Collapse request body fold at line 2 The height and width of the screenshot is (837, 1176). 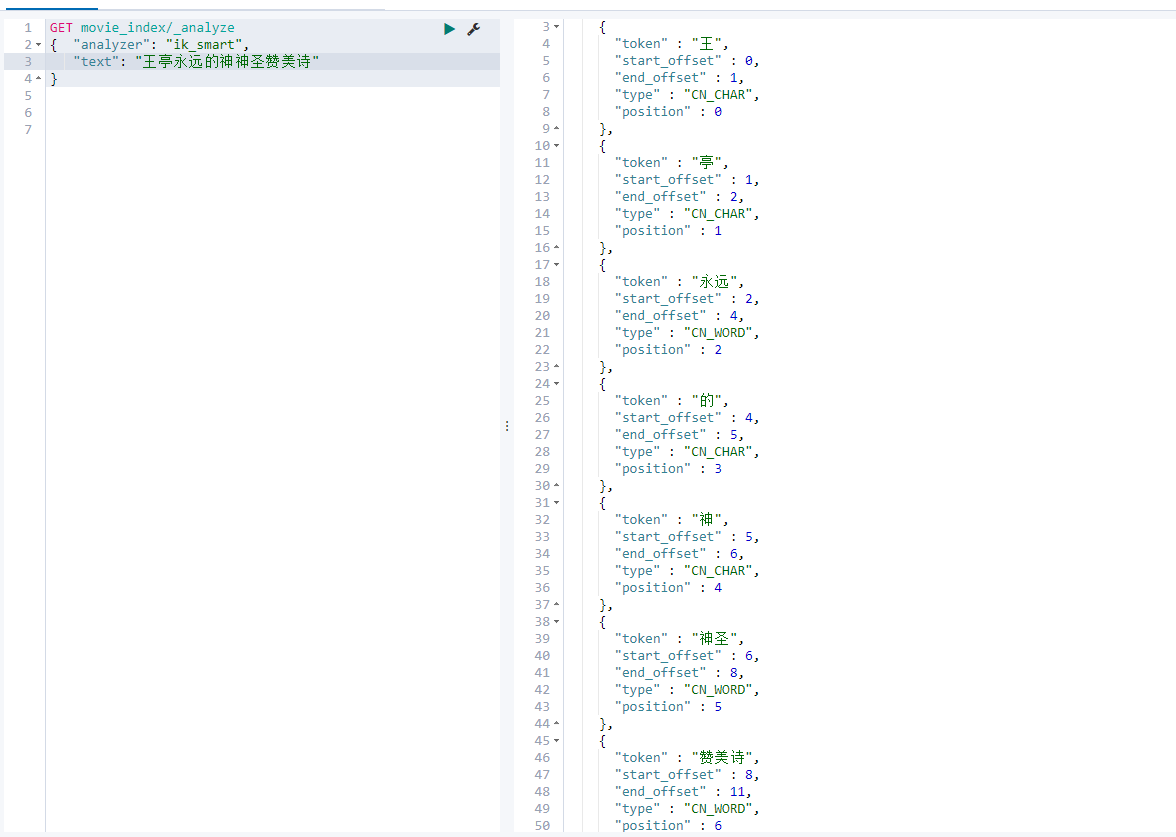[38, 45]
